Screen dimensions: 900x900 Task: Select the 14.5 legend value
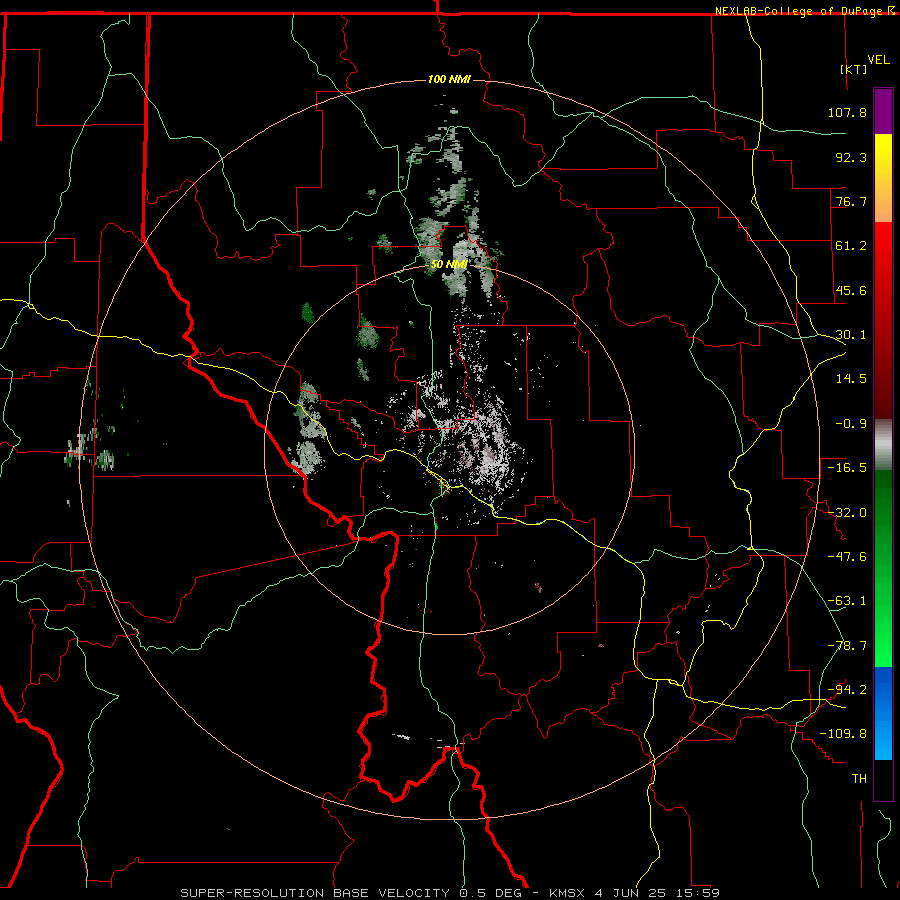[x=851, y=379]
